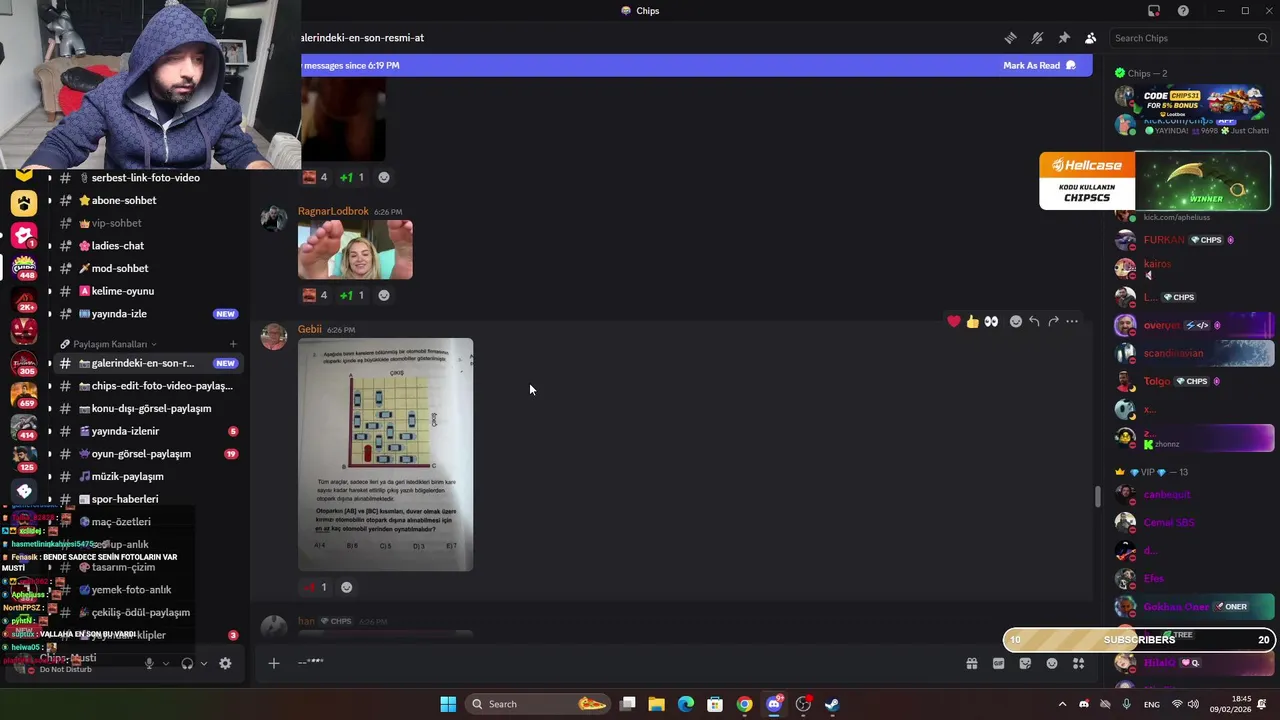Image resolution: width=1280 pixels, height=720 pixels.
Task: Open more options for Gebii's message
Action: click(x=1072, y=321)
